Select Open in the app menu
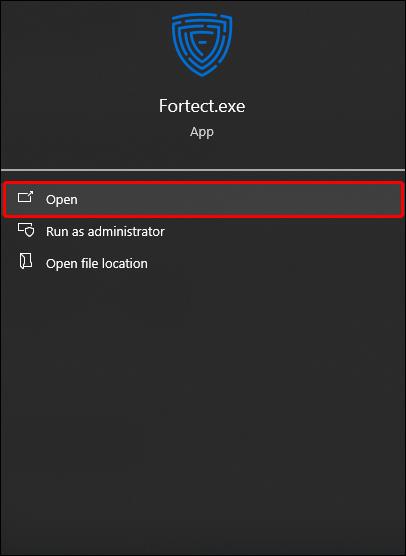This screenshot has height=556, width=406. [204, 199]
